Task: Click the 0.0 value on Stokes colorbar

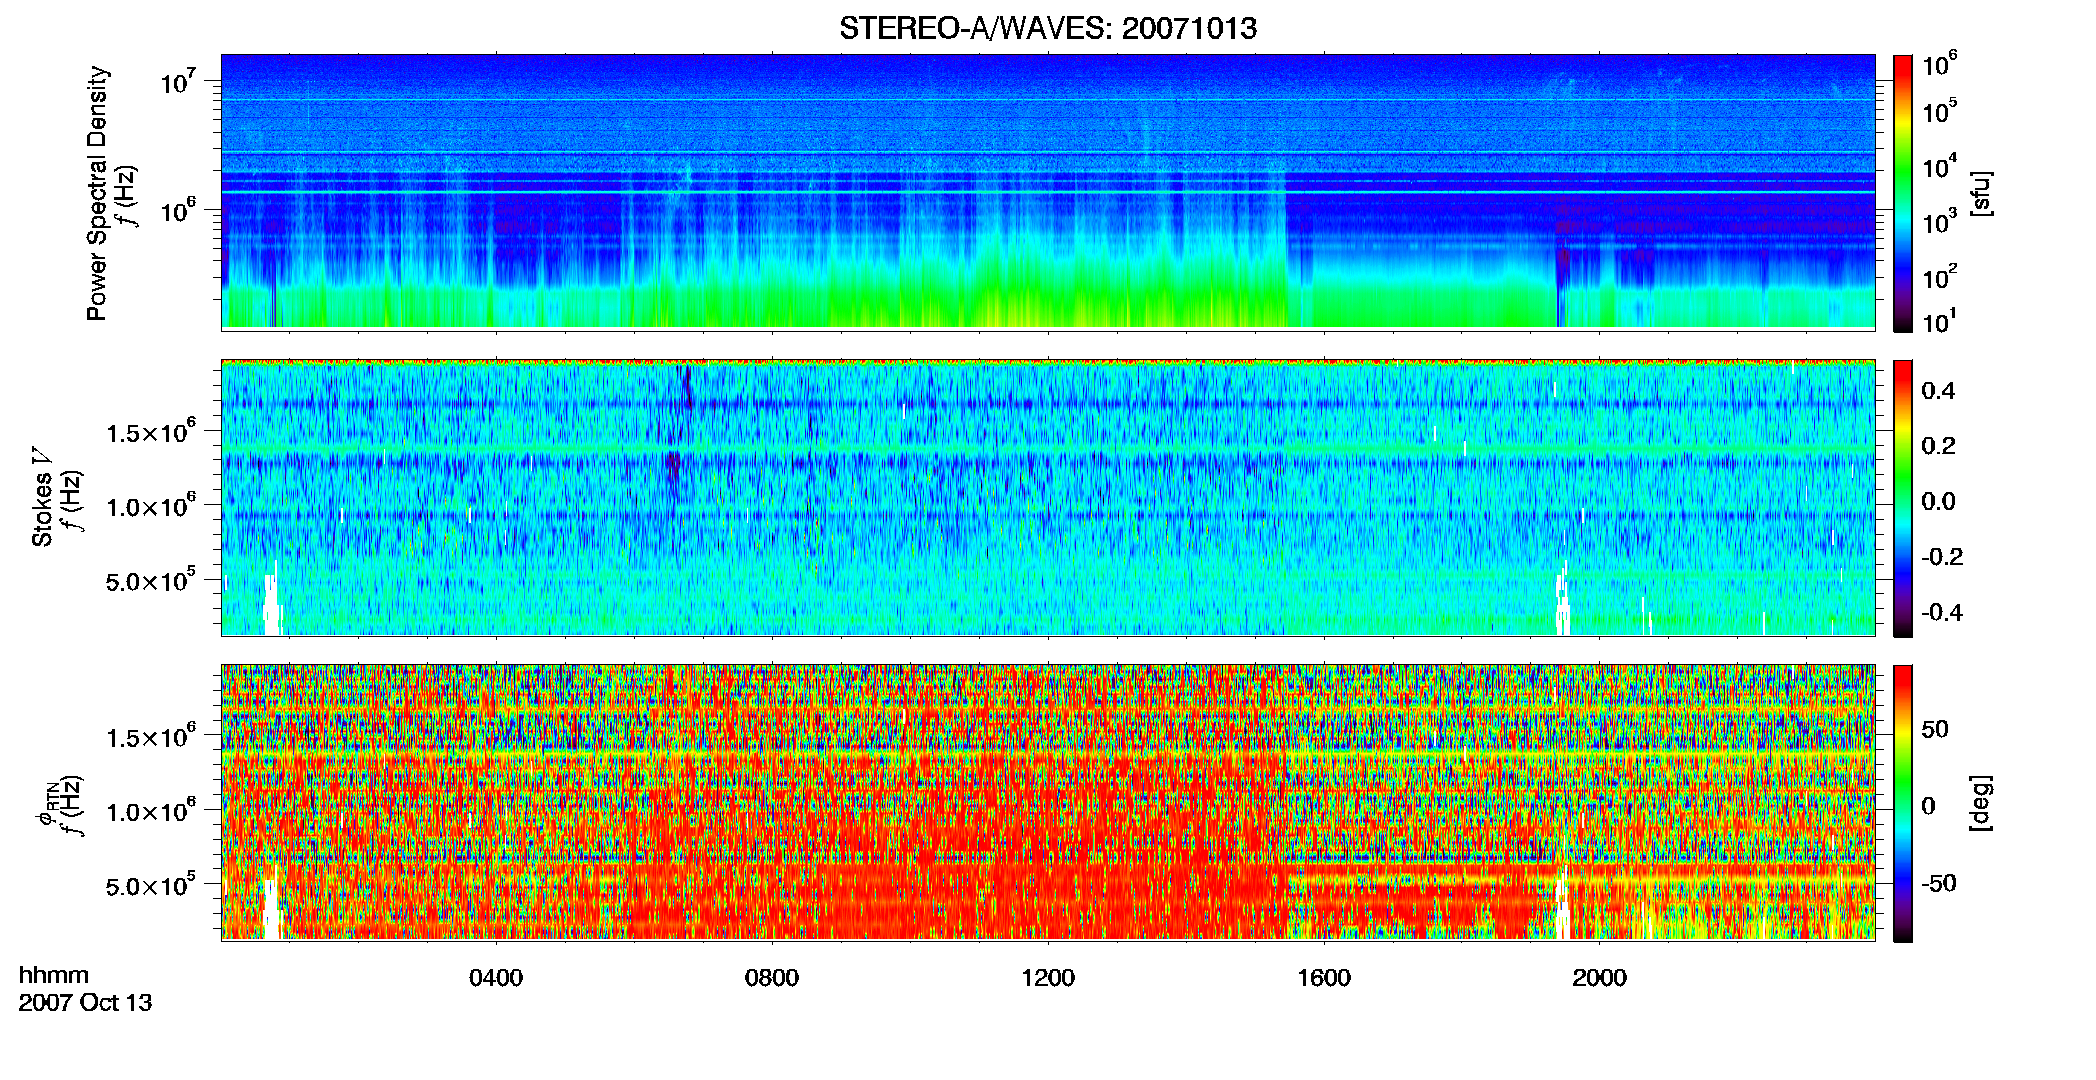Action: (1938, 502)
